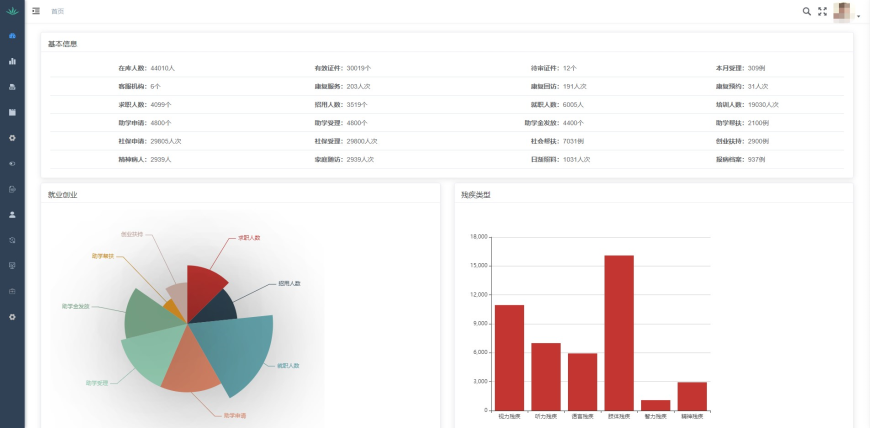Screen dimensions: 870x428
Task: Click the 言语残疾 bar in chart
Action: 583,382
